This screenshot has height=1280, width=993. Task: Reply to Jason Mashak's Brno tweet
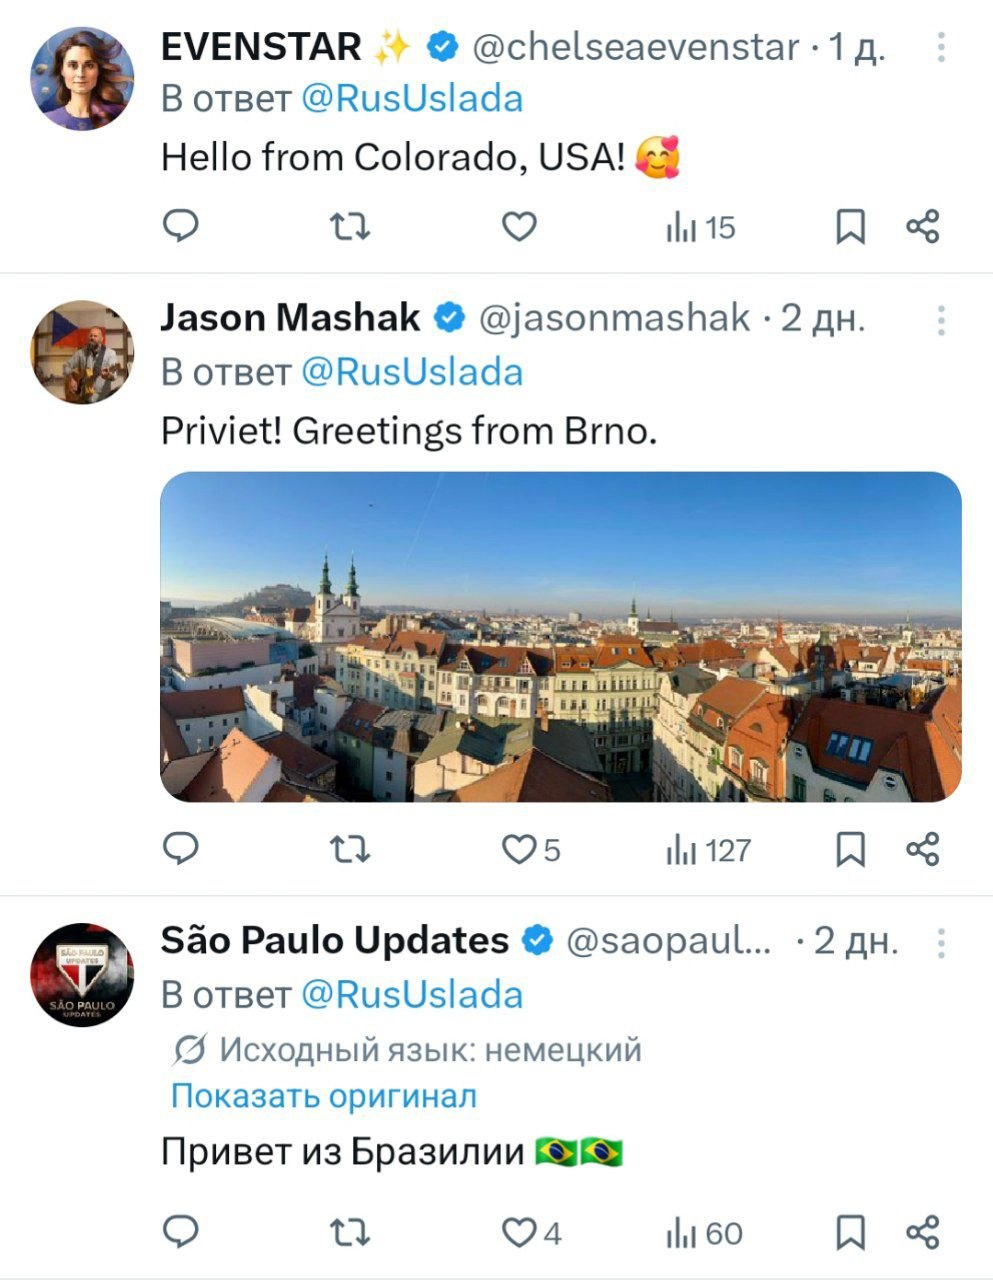181,849
